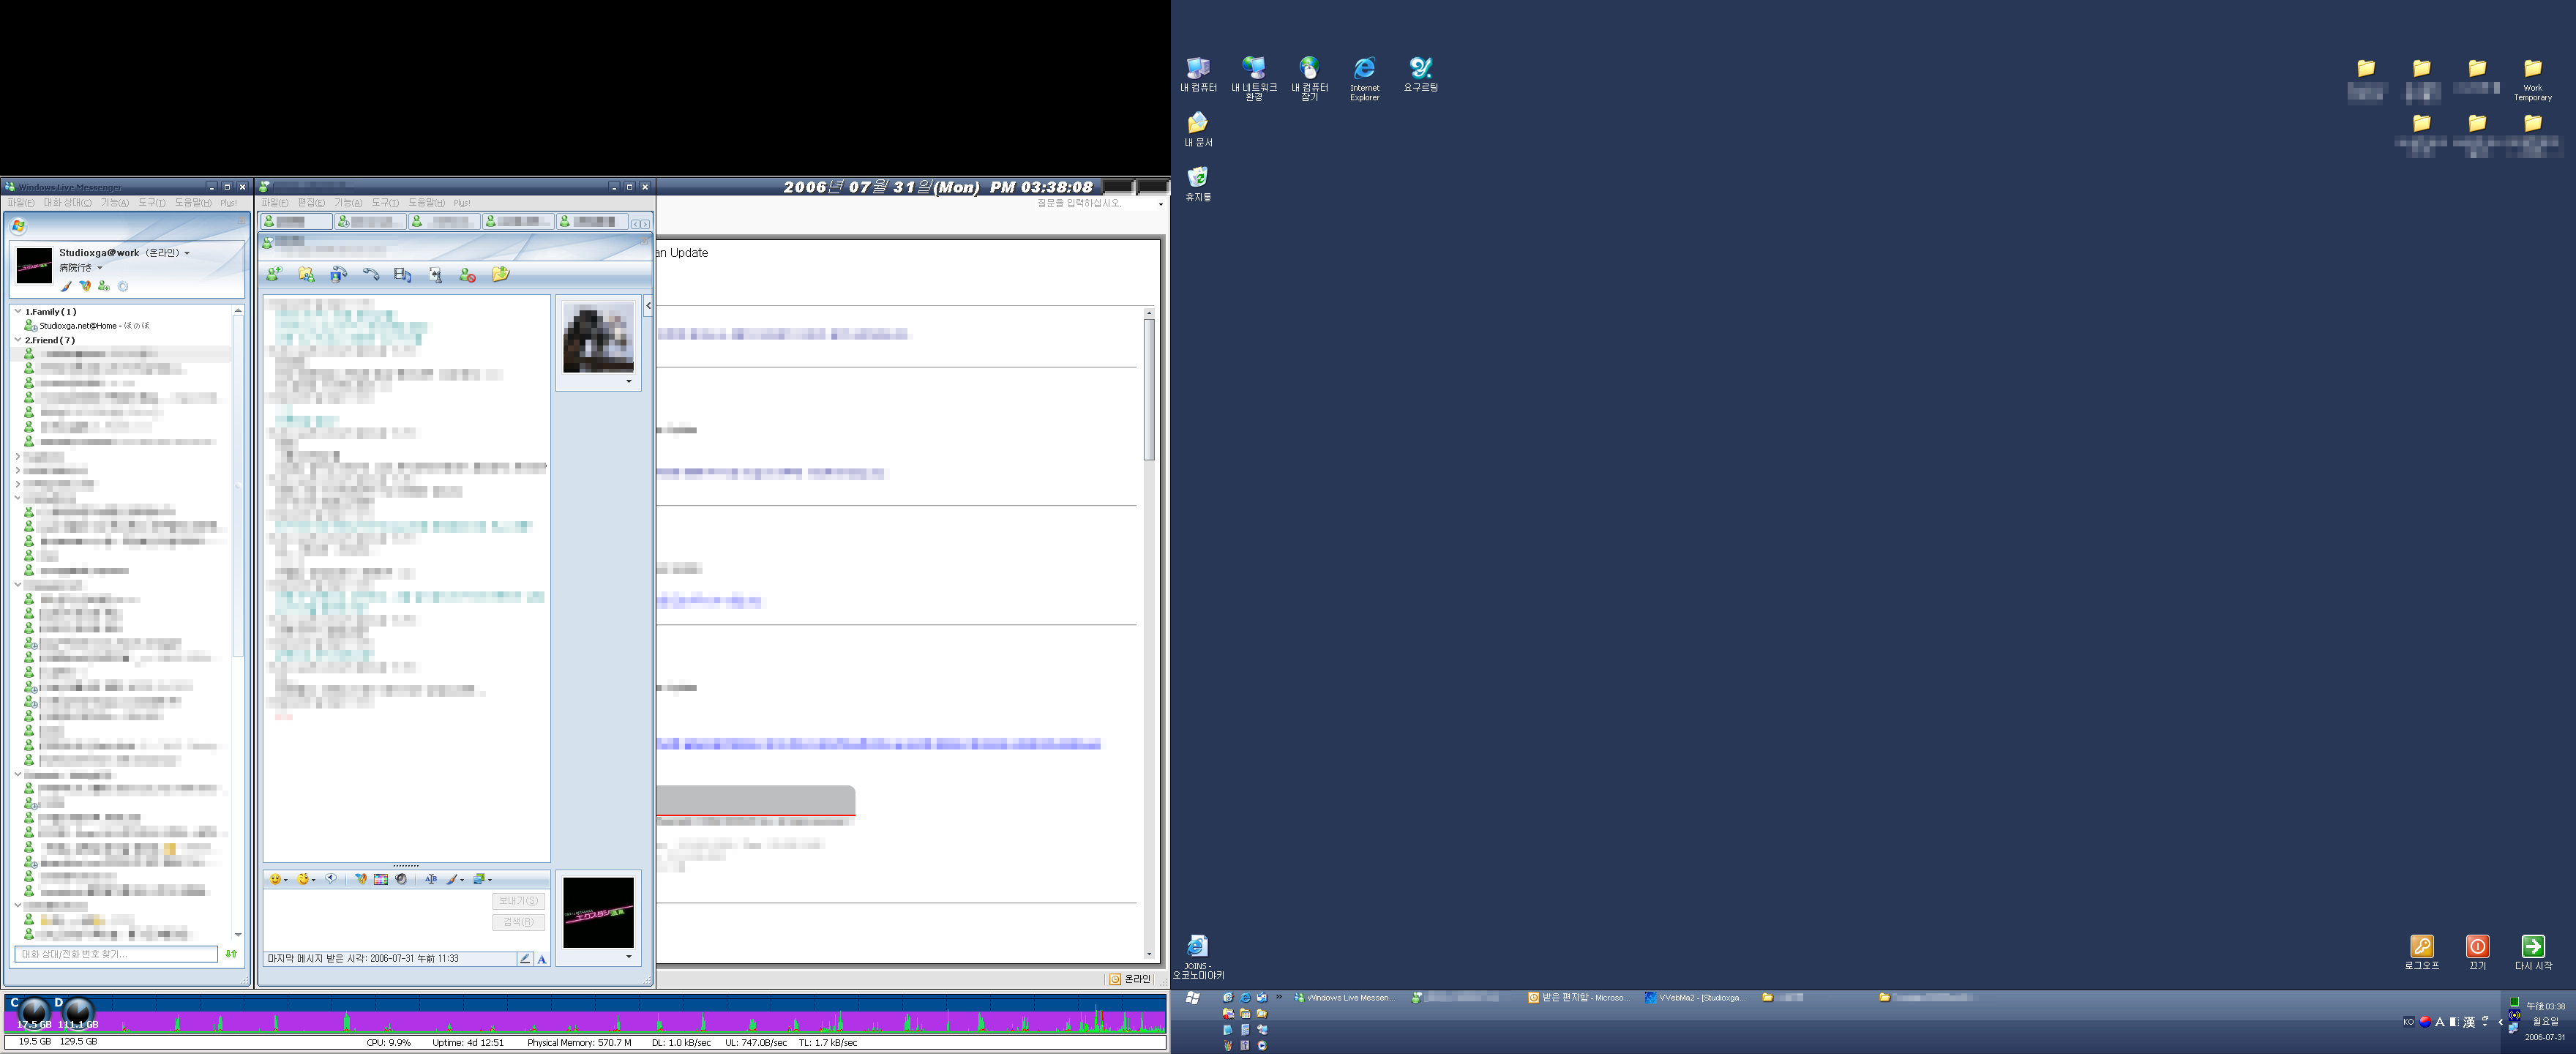Viewport: 2576px width, 1054px height.
Task: Send a nudge with the speech bubble icon
Action: pos(331,879)
